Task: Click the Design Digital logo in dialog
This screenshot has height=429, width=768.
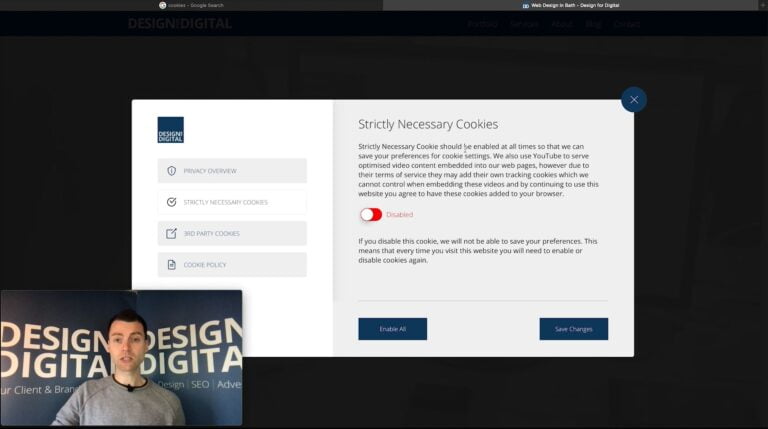Action: click(170, 130)
